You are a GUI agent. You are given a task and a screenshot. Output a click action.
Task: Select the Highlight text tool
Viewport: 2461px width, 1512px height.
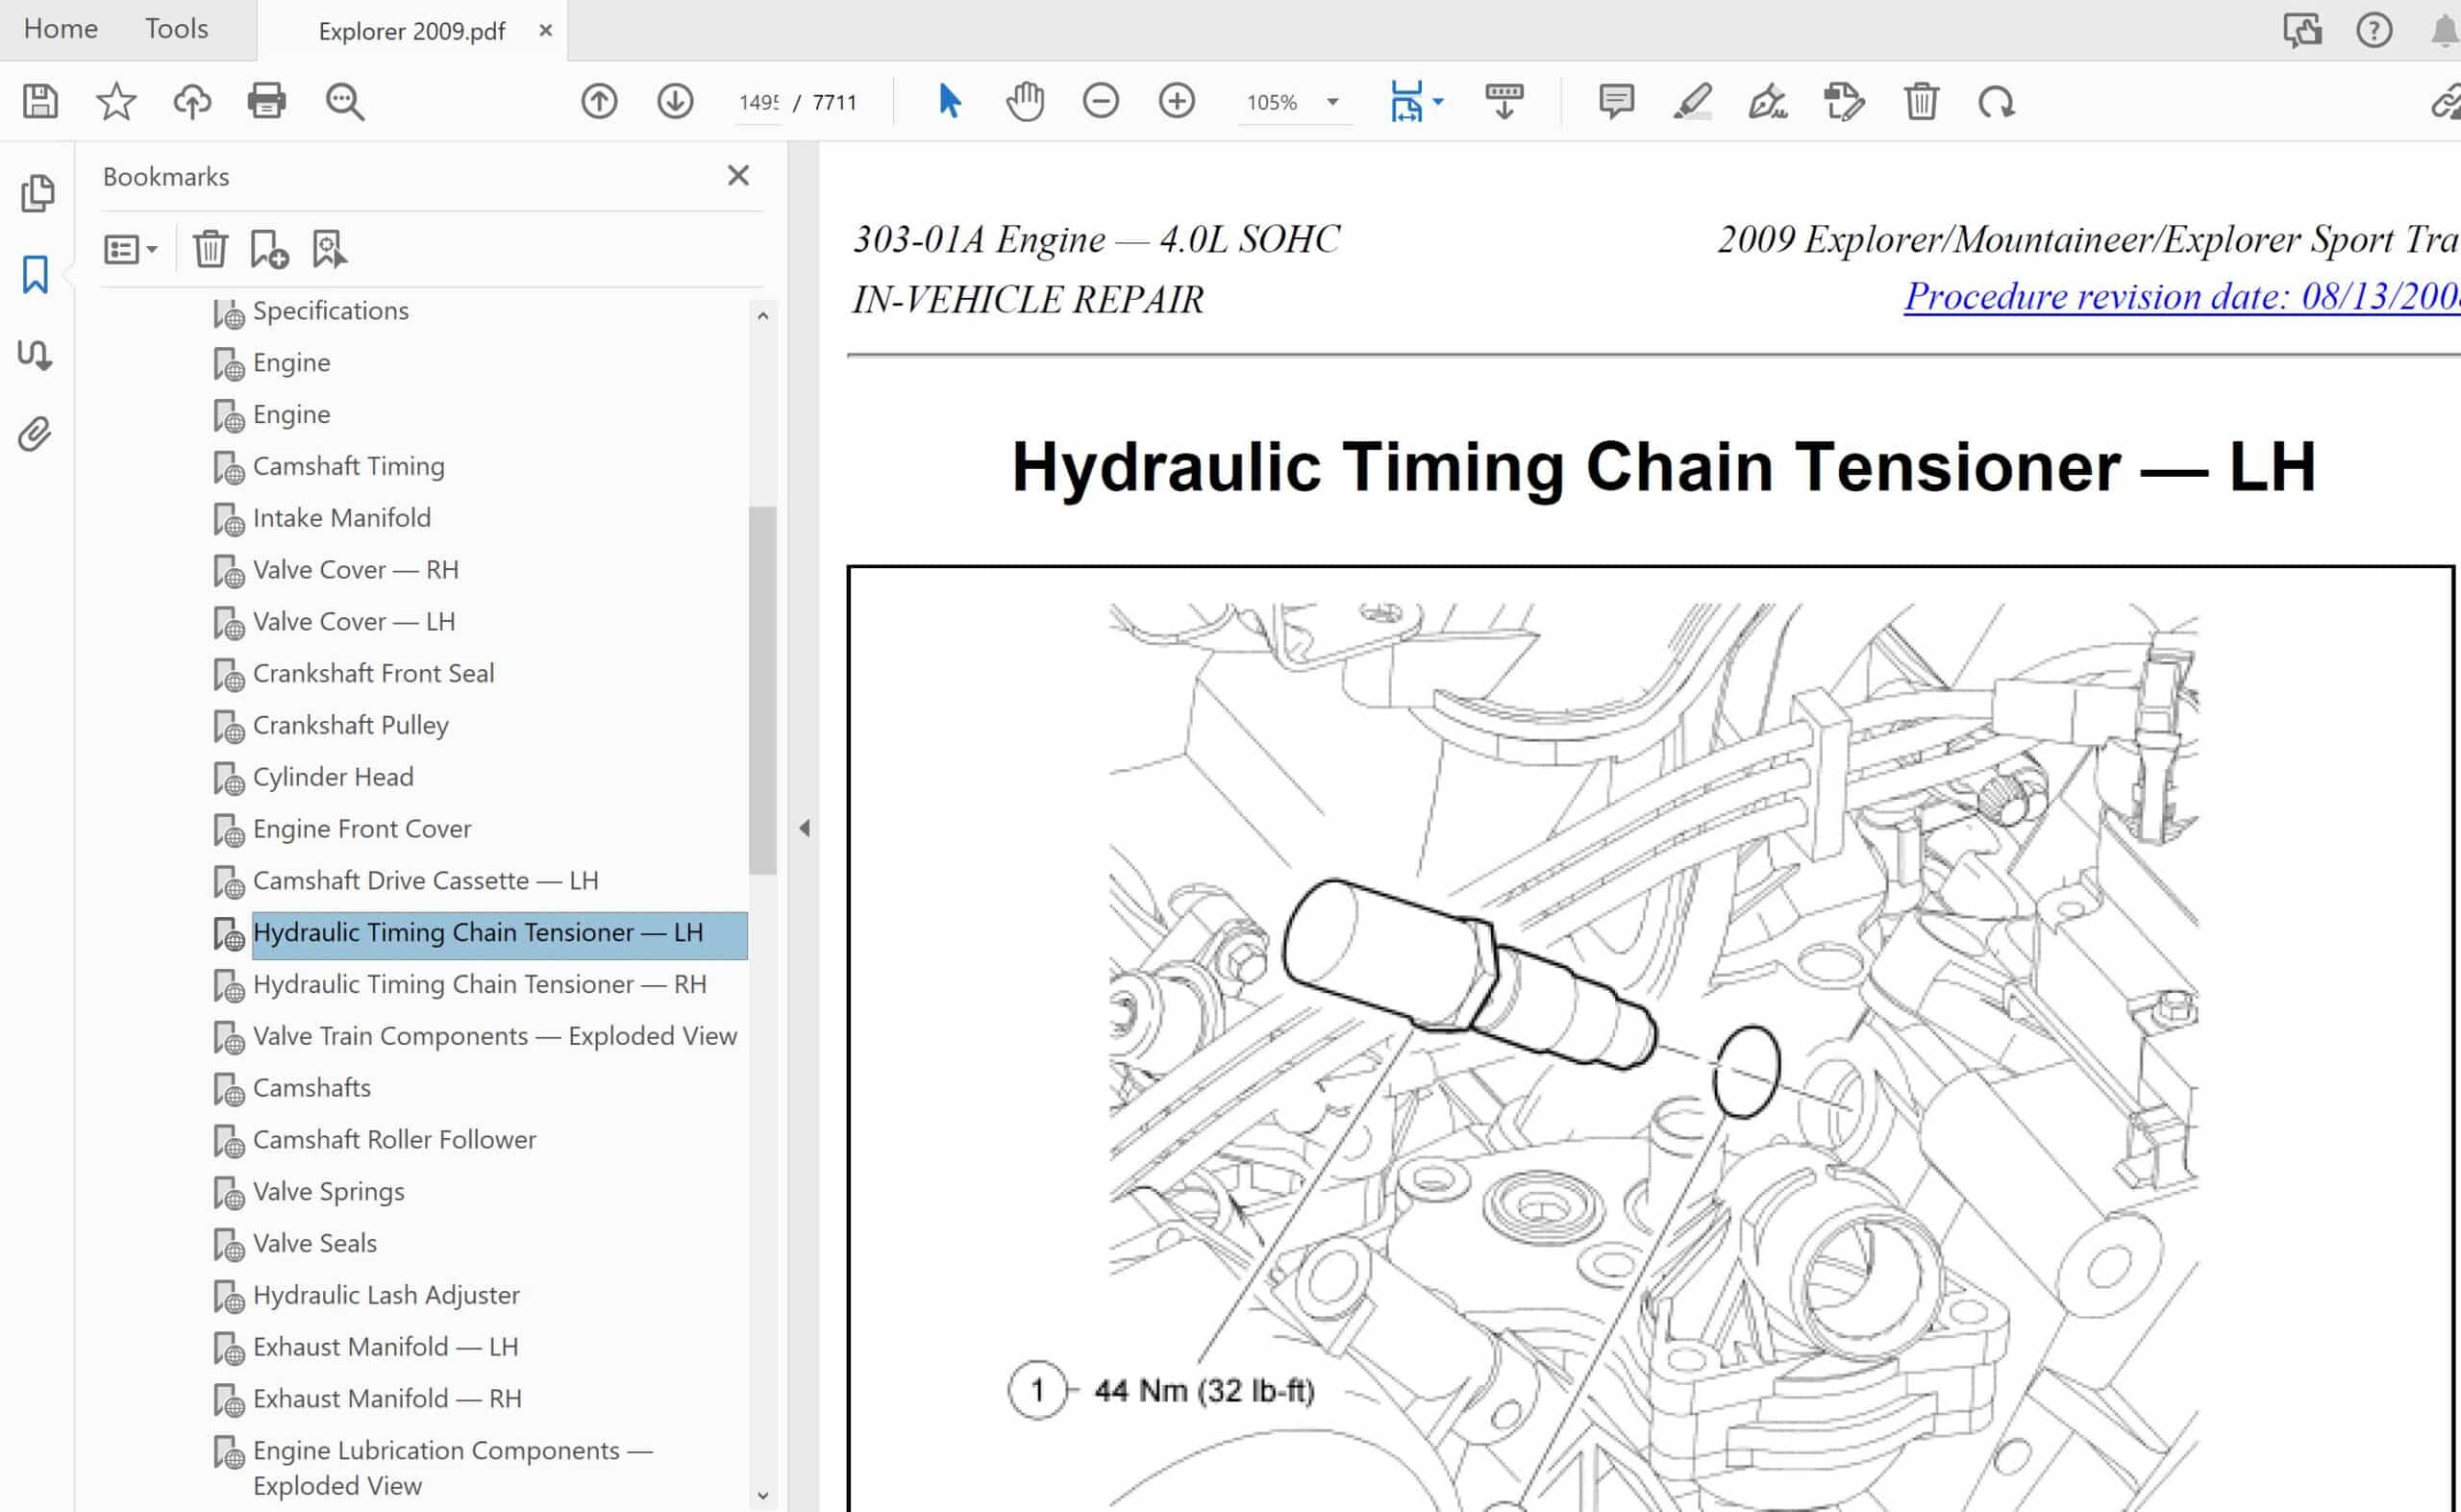(x=1692, y=102)
